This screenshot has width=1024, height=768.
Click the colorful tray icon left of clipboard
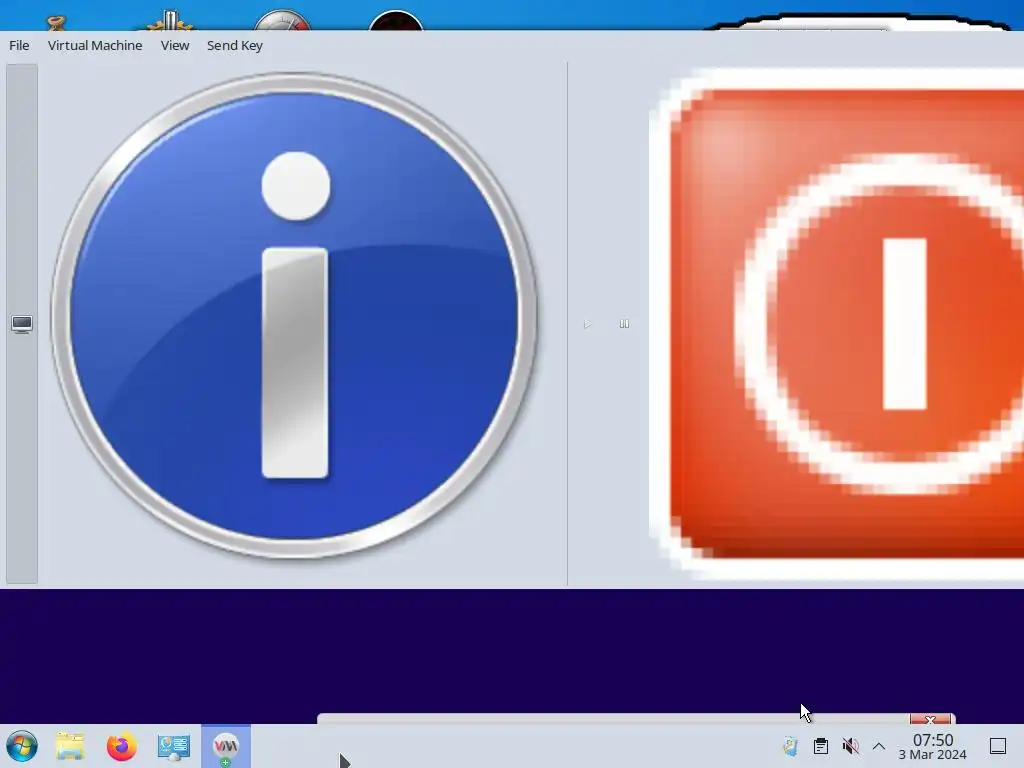pos(790,746)
